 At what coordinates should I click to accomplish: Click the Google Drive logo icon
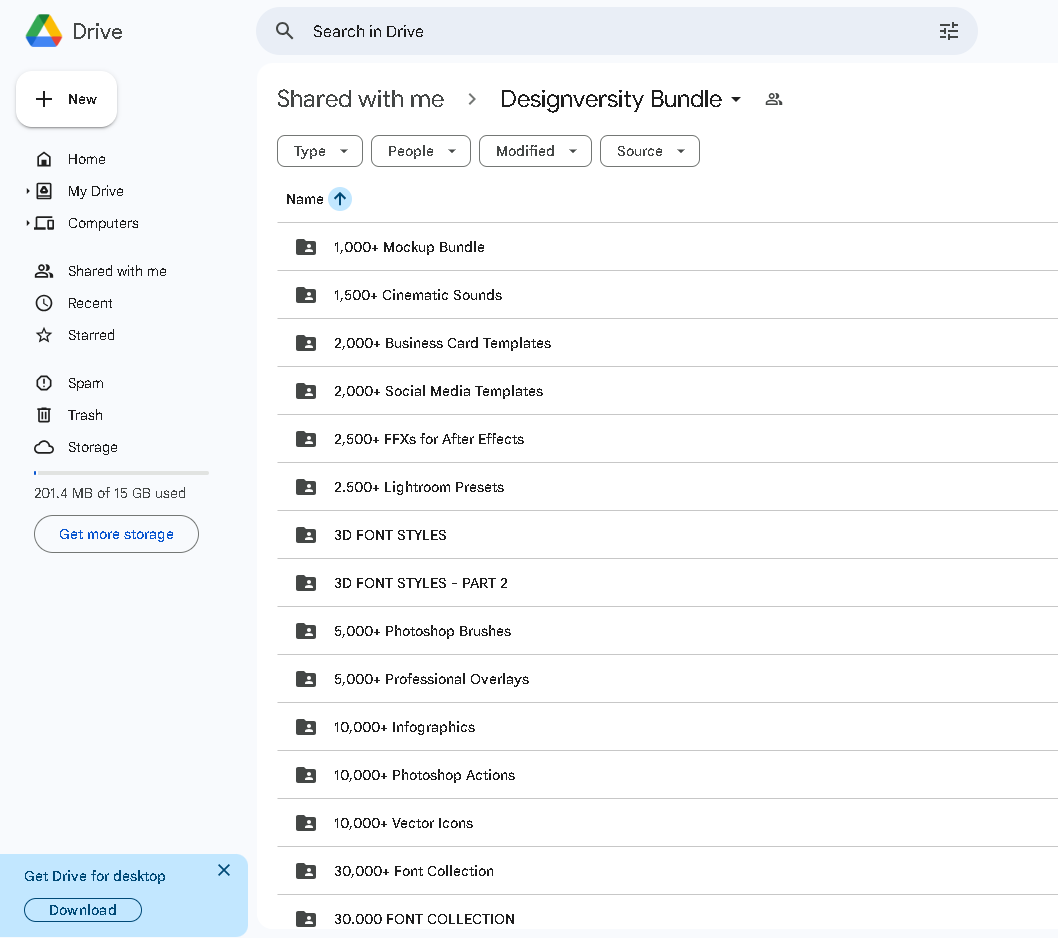[x=43, y=31]
